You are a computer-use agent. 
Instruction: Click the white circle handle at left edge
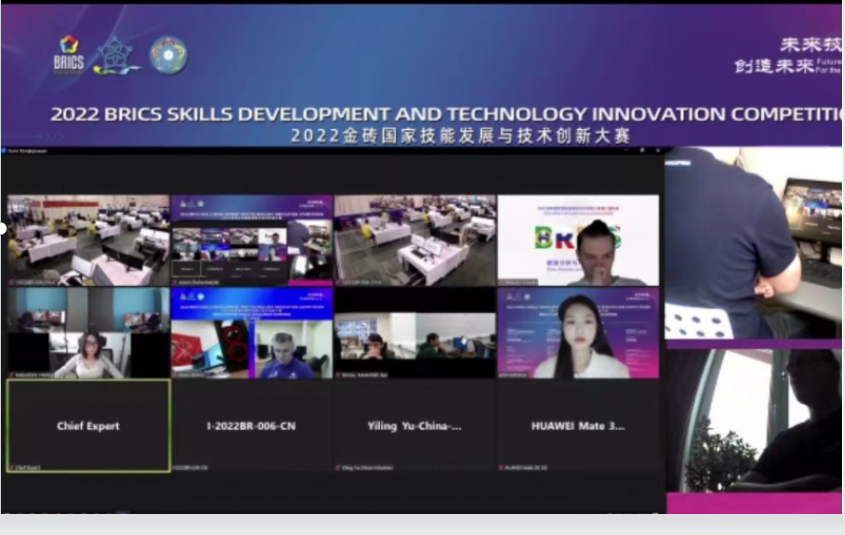[x=3, y=228]
